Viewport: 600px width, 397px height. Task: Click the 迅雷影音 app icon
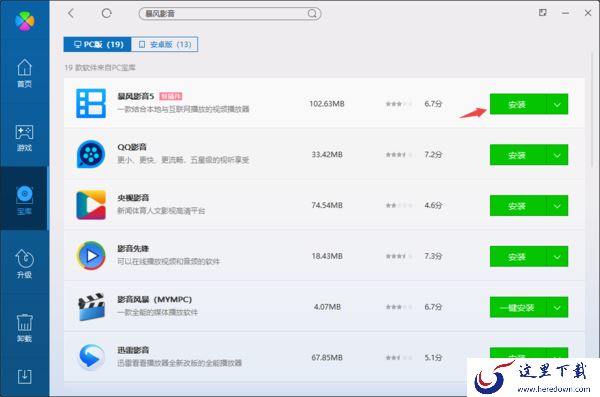tap(91, 357)
